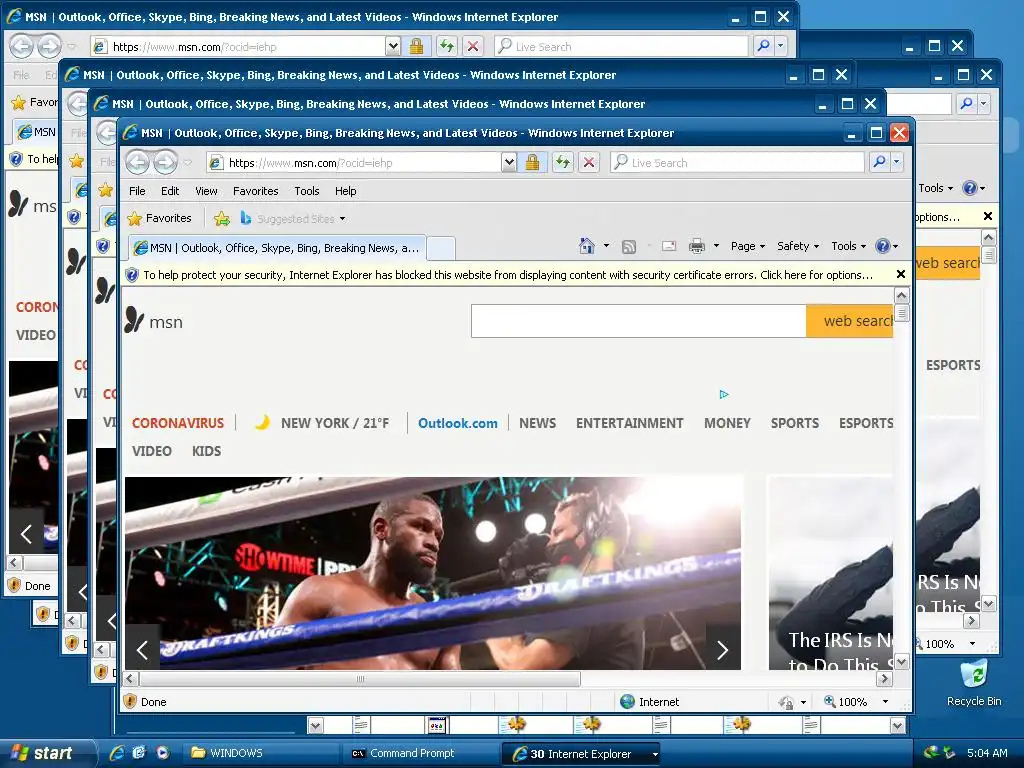Open the View menu in the front window
Image resolution: width=1024 pixels, height=768 pixels.
(x=206, y=191)
